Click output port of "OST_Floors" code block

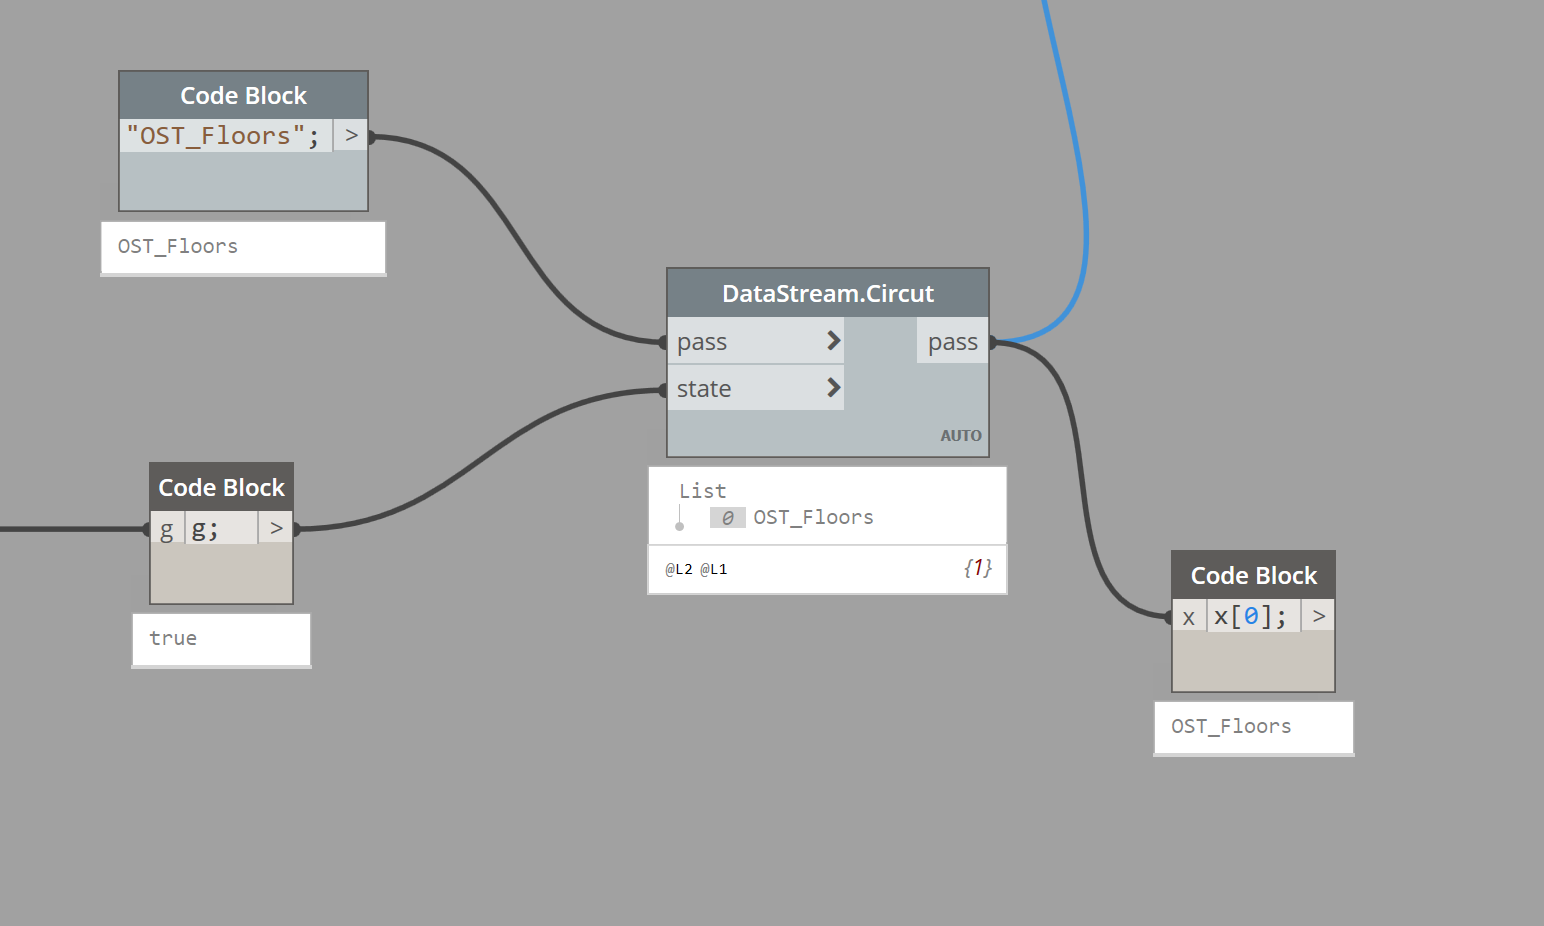(x=351, y=135)
